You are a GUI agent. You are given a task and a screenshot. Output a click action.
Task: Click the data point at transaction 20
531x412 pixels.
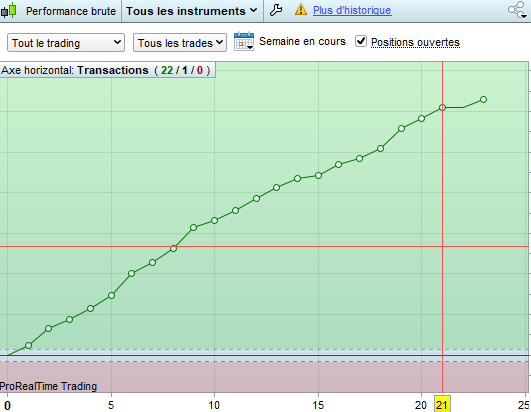tap(422, 118)
